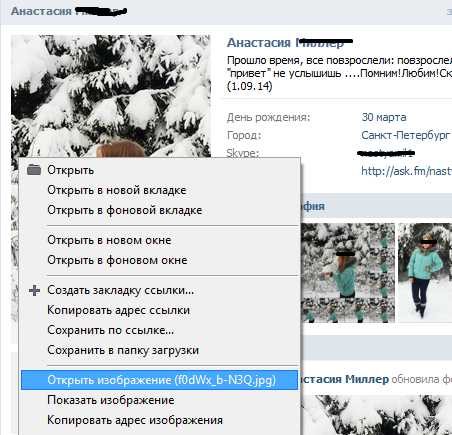Screen dimensions: 452x435
Task: Click the День рождения: label
Action: (268, 117)
